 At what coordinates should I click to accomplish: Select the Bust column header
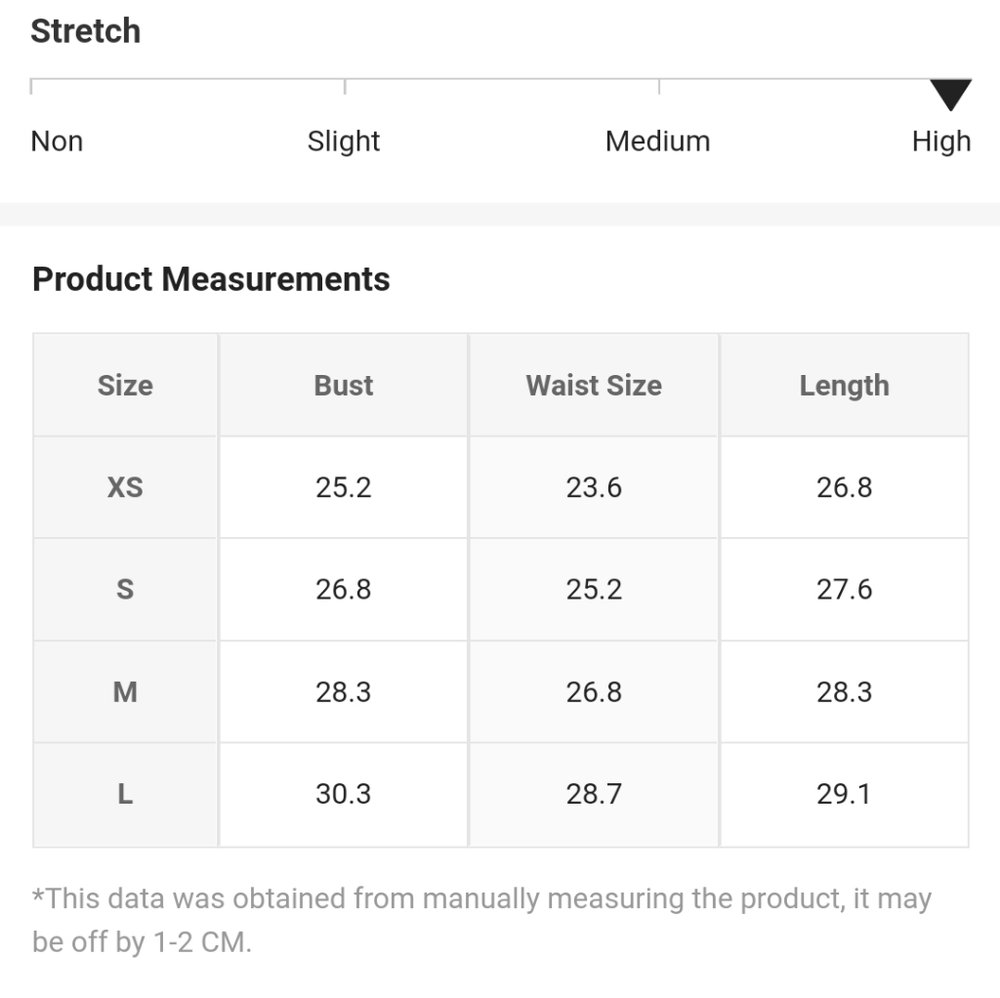[x=343, y=385]
